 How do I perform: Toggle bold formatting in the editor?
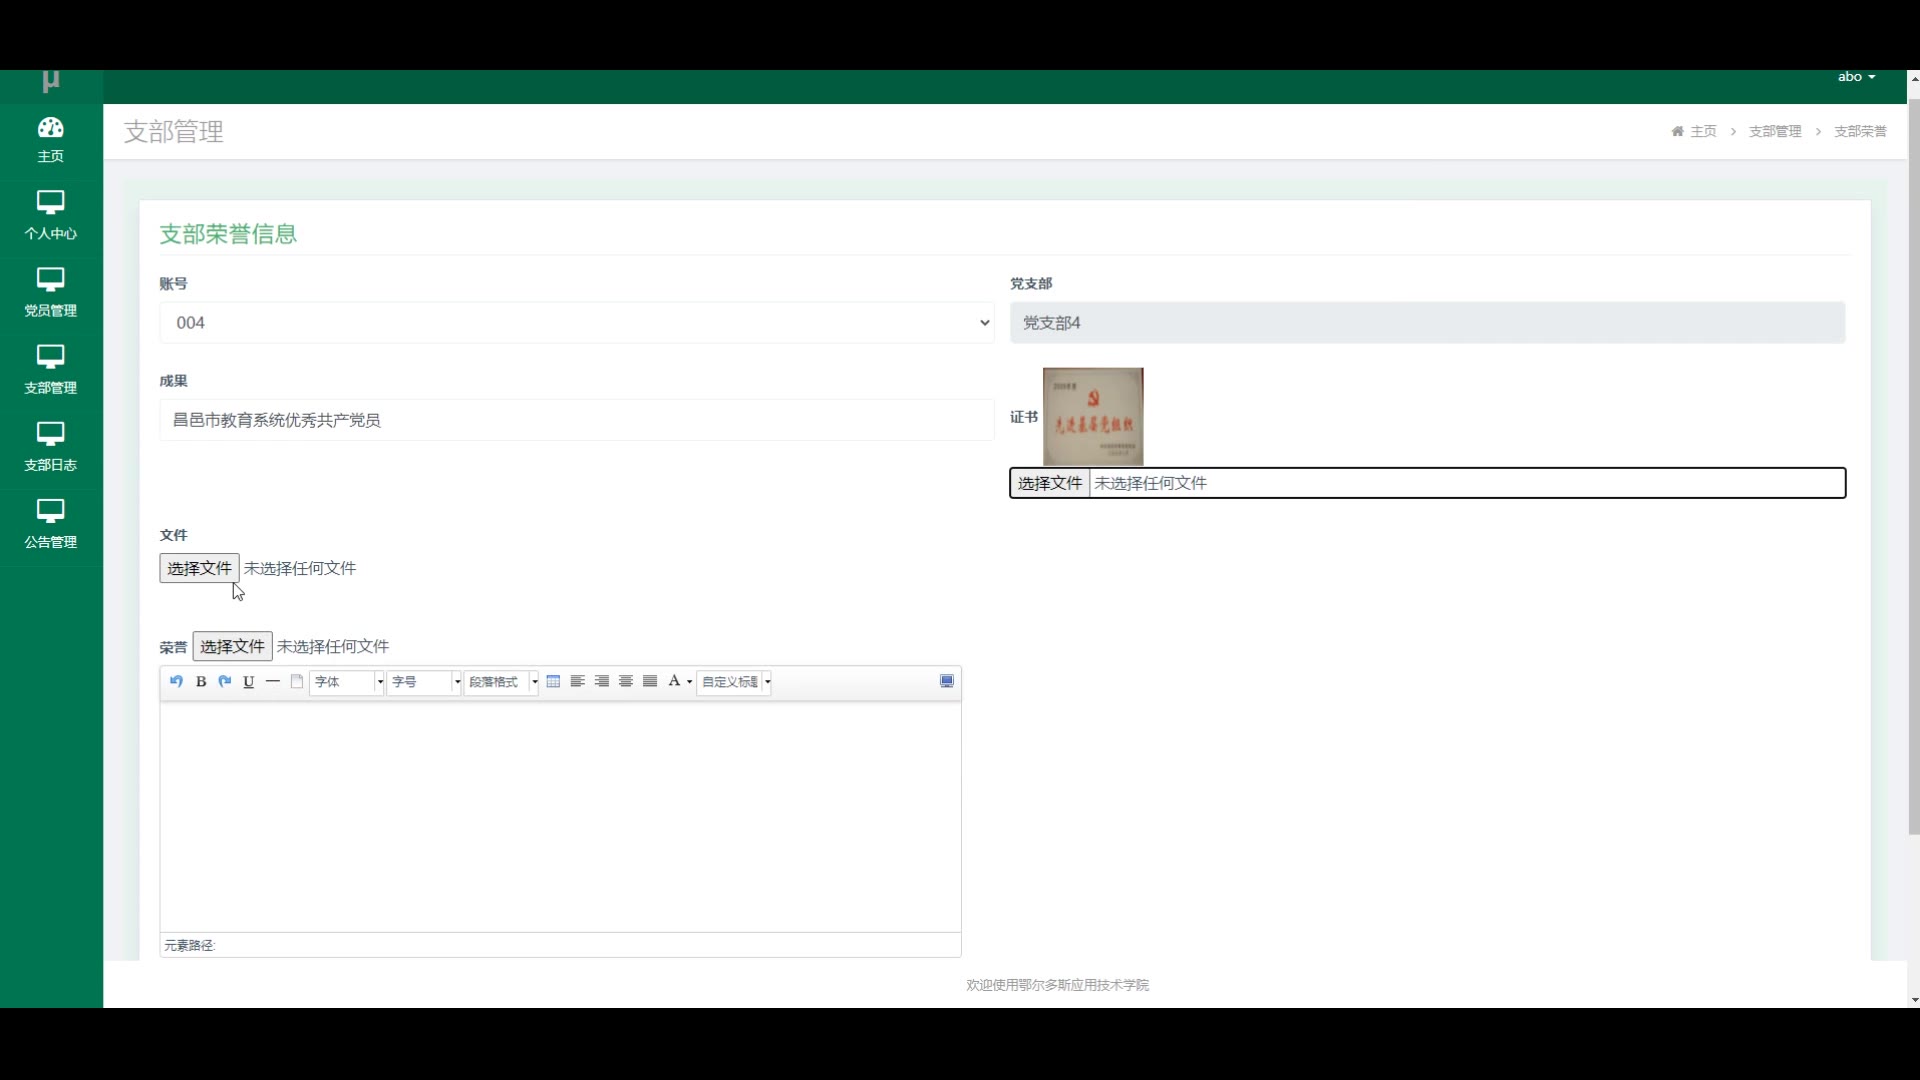(x=201, y=682)
